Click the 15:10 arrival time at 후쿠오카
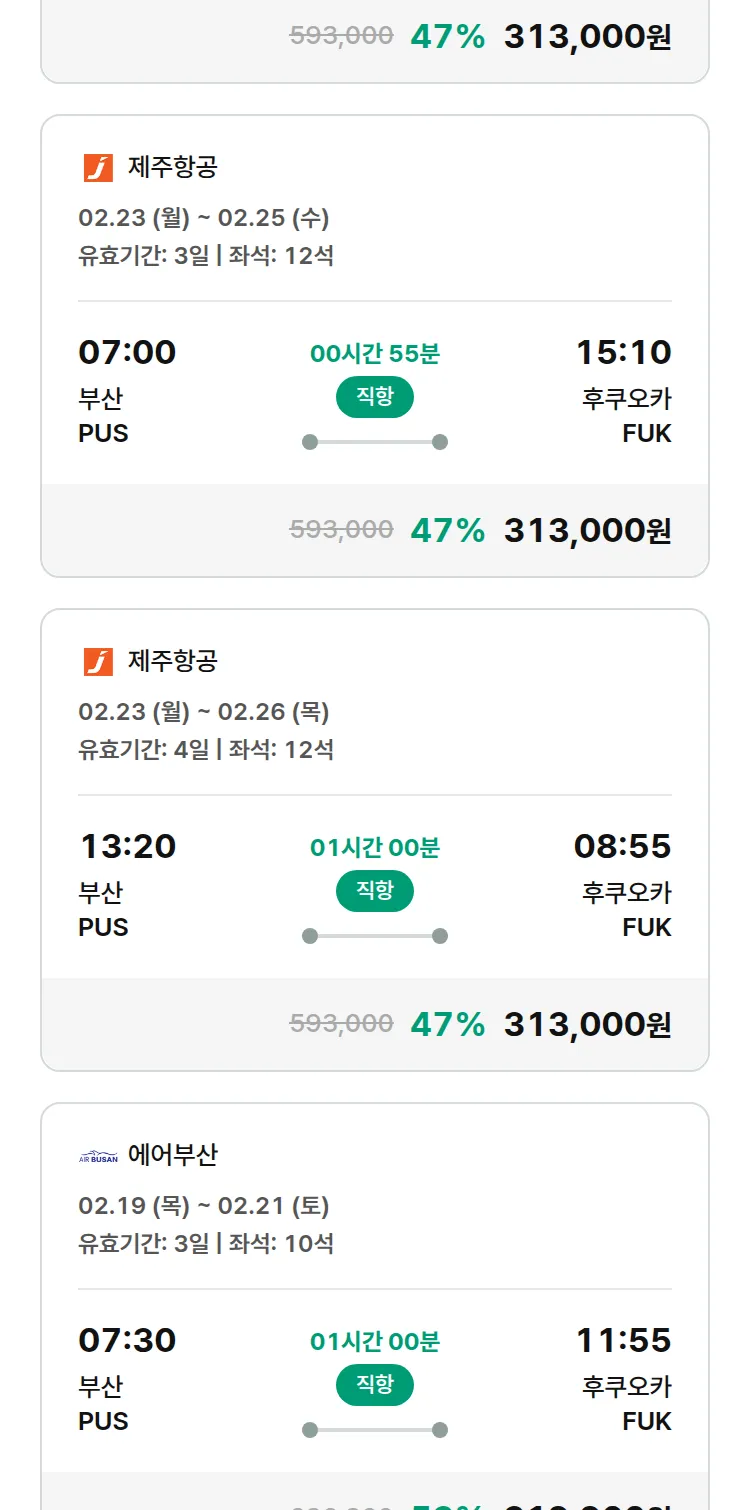Viewport: 750px width, 1510px height. click(x=623, y=352)
